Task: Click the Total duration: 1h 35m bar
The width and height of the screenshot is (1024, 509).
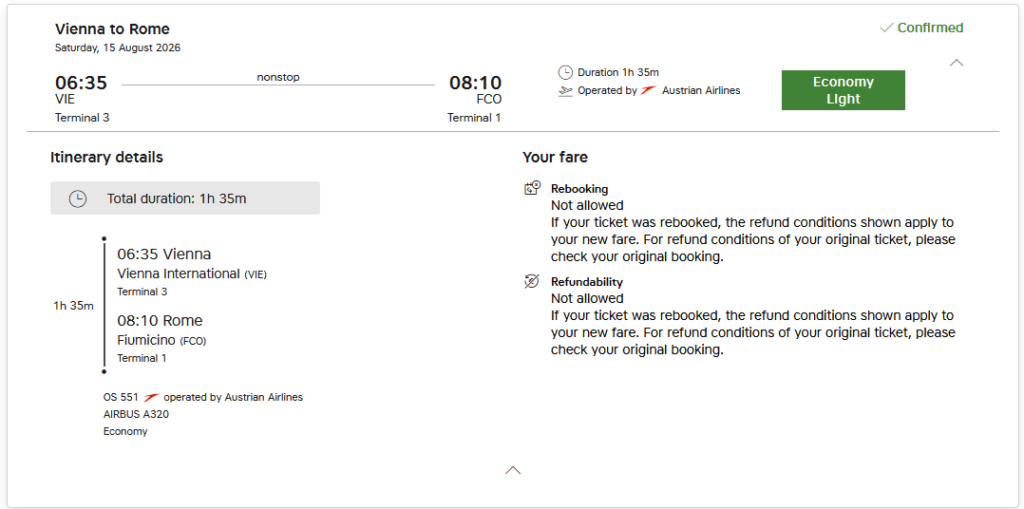Action: (x=185, y=198)
